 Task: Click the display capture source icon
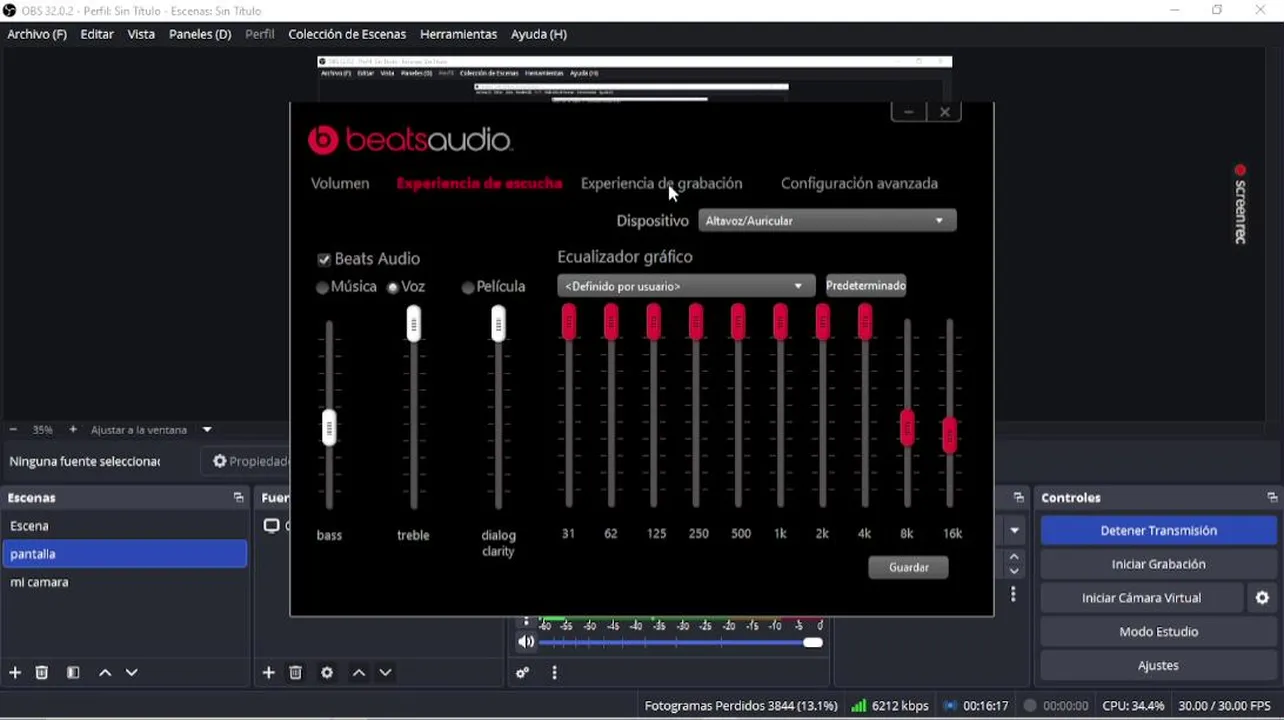271,526
